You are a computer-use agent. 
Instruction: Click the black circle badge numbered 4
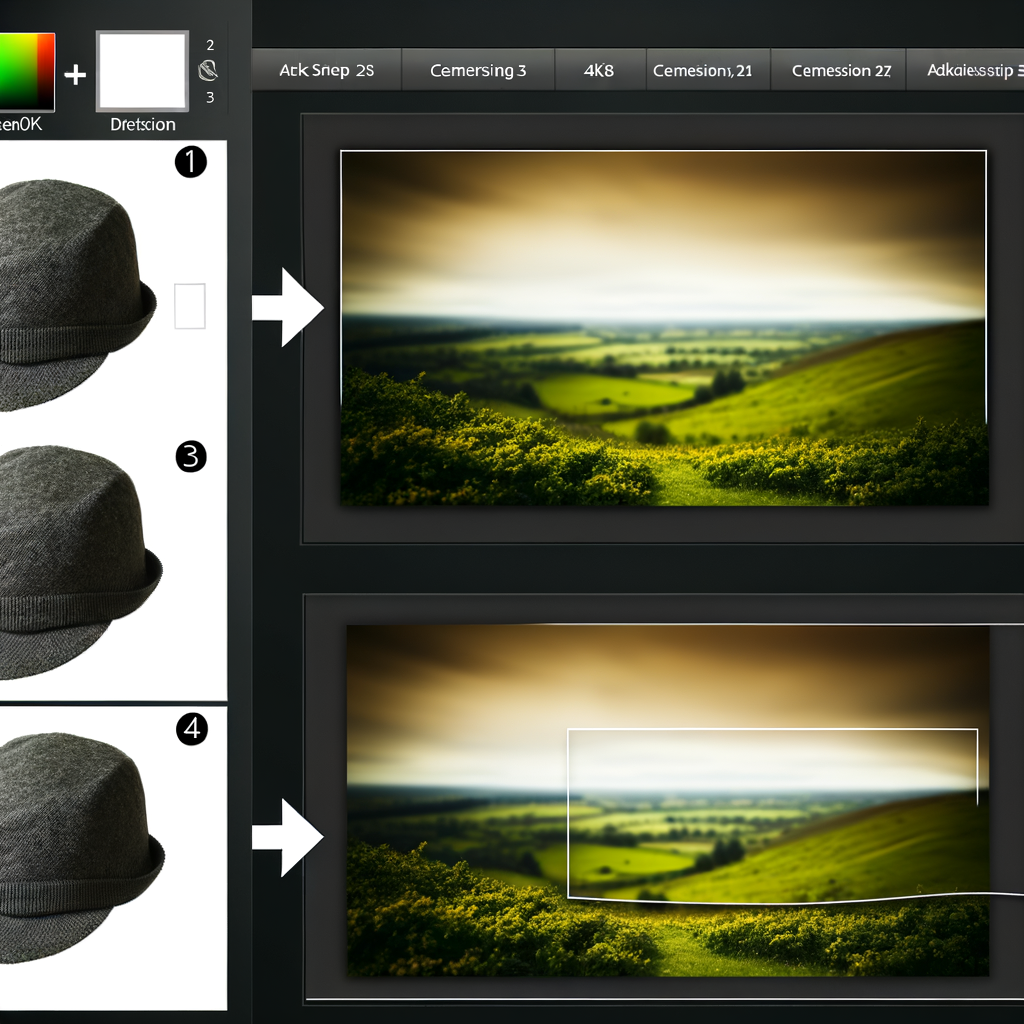click(x=191, y=730)
